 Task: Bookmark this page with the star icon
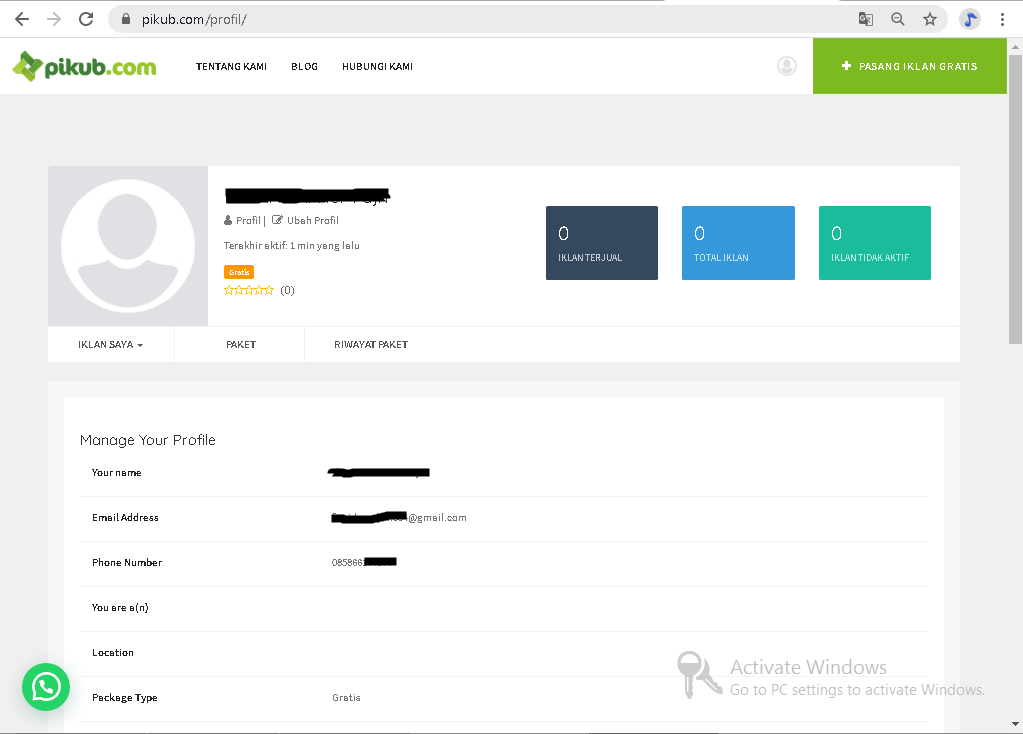(930, 19)
